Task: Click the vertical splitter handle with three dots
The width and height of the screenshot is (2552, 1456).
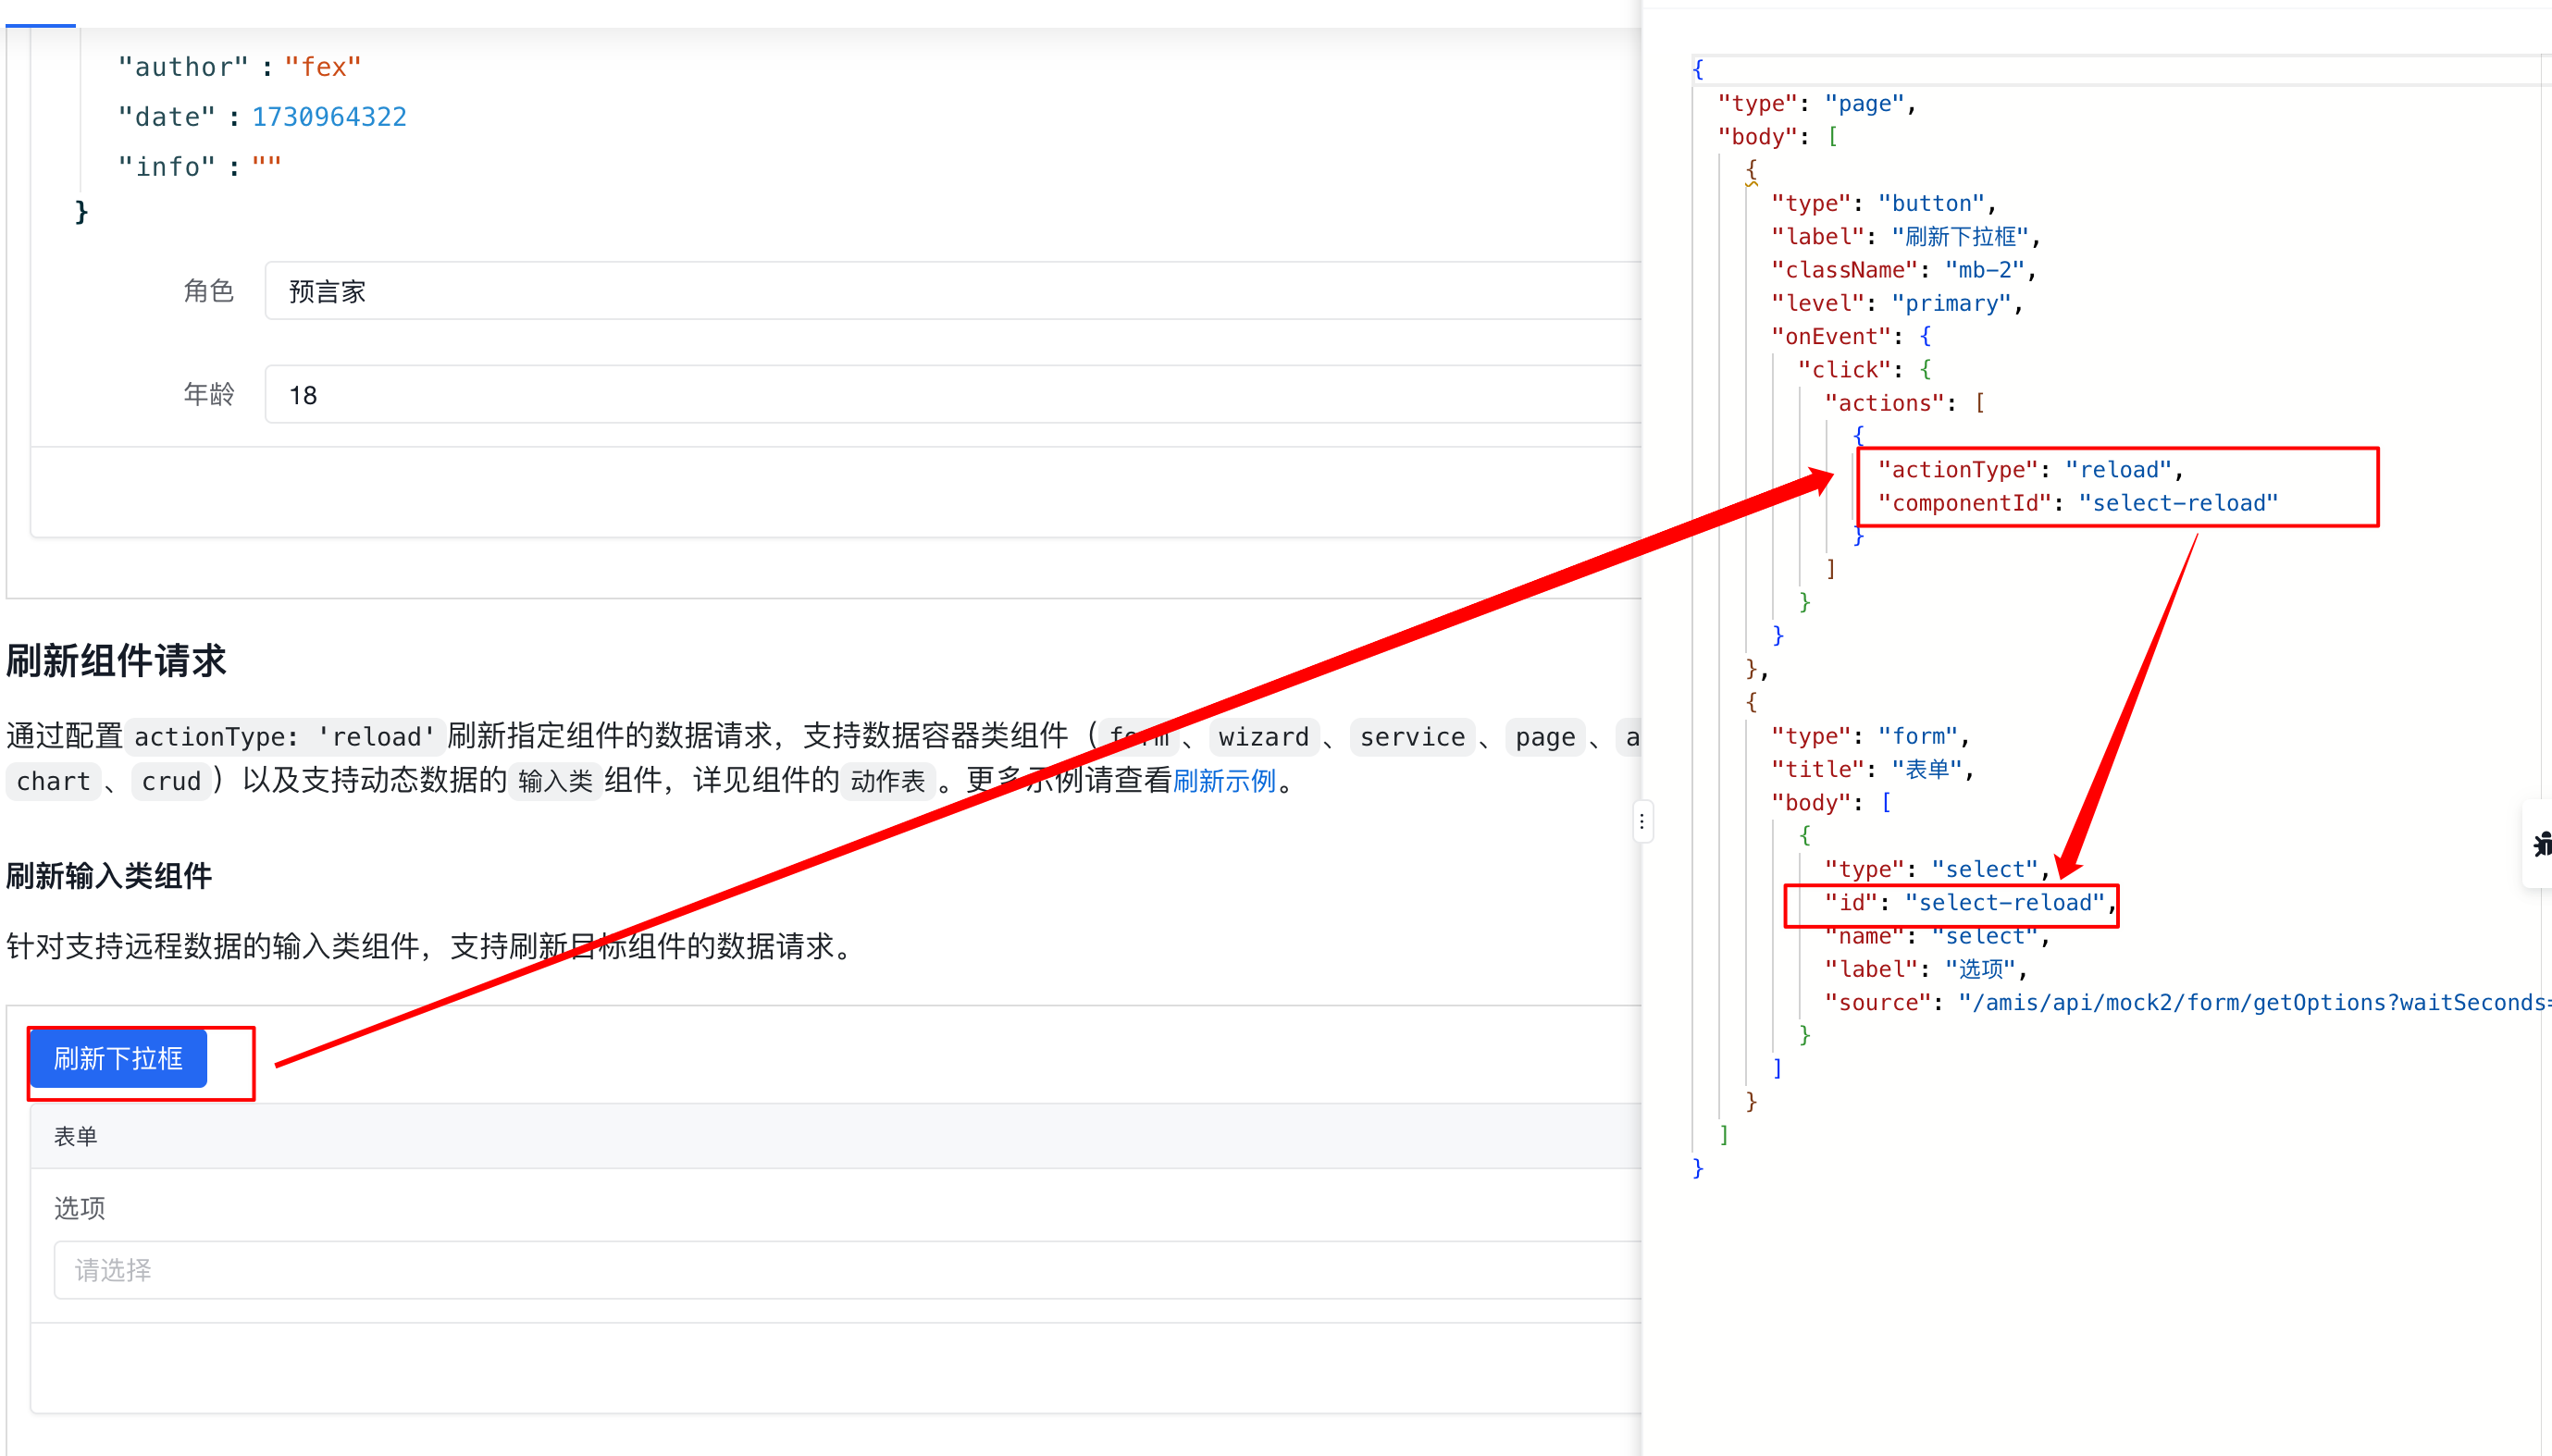Action: 1642,822
